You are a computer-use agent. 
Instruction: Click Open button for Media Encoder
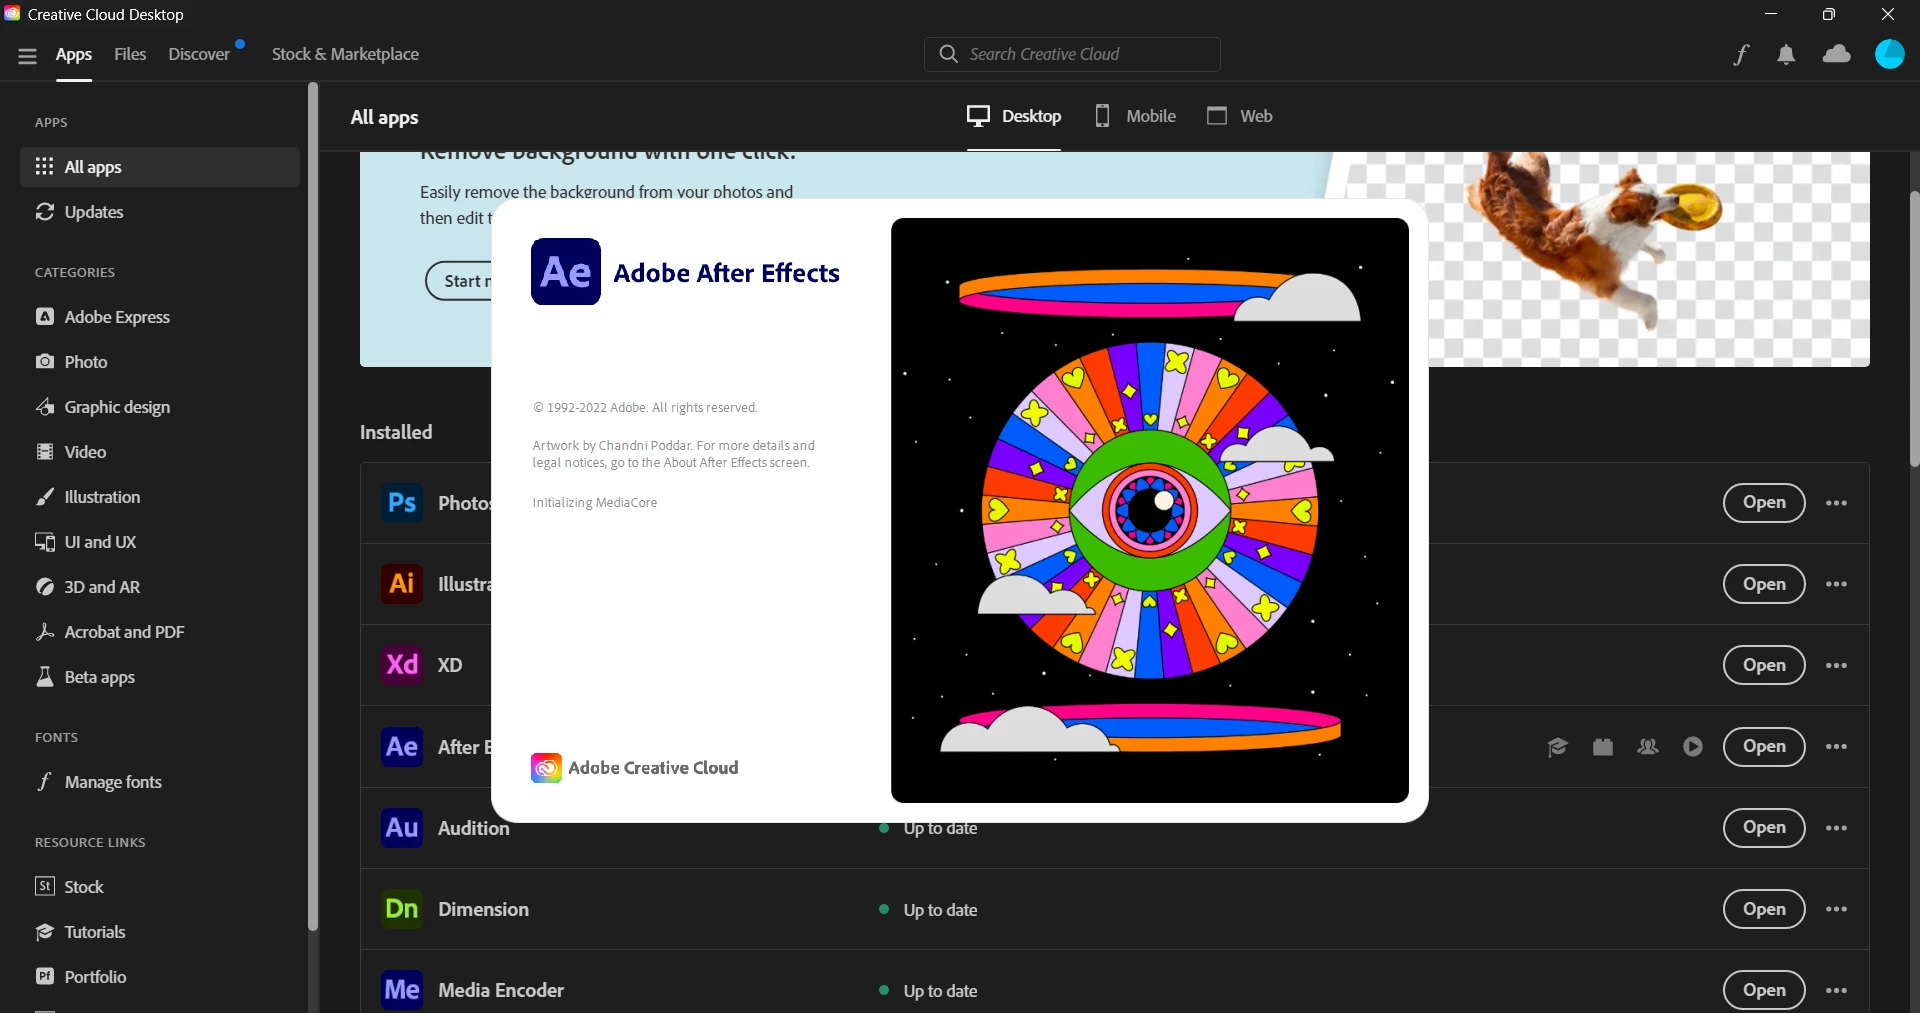click(1764, 990)
